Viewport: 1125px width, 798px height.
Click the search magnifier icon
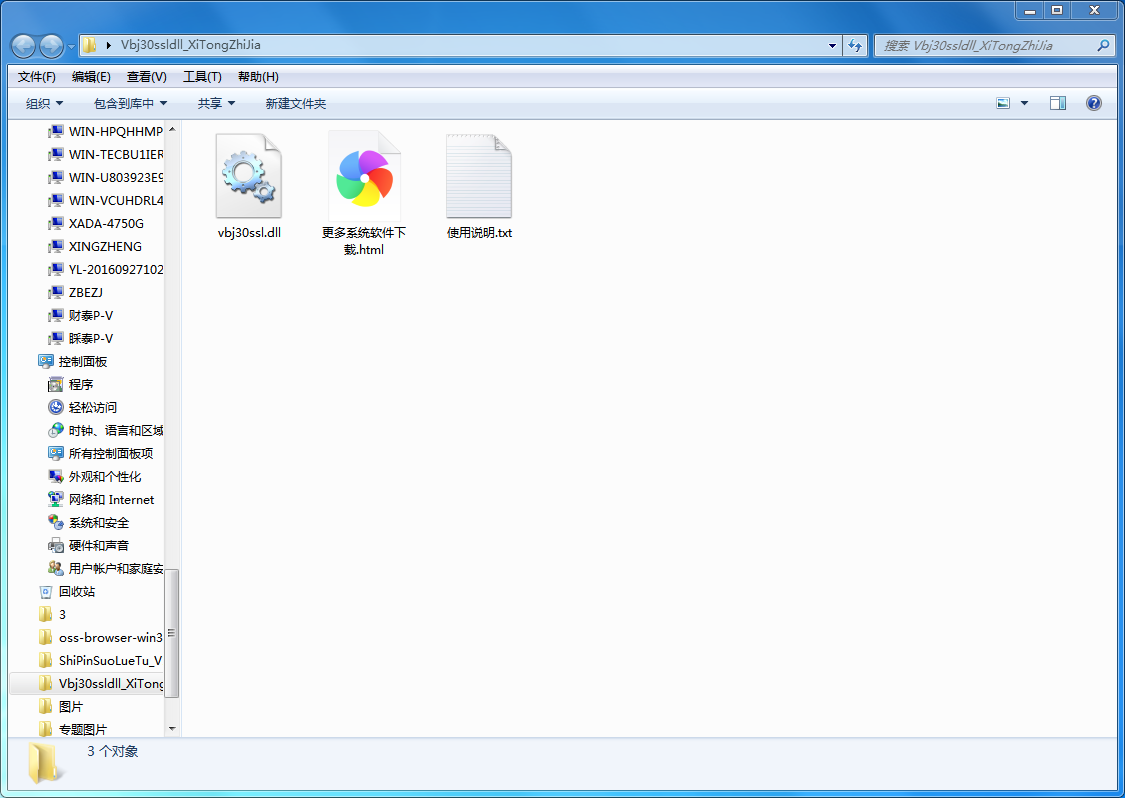click(1103, 45)
